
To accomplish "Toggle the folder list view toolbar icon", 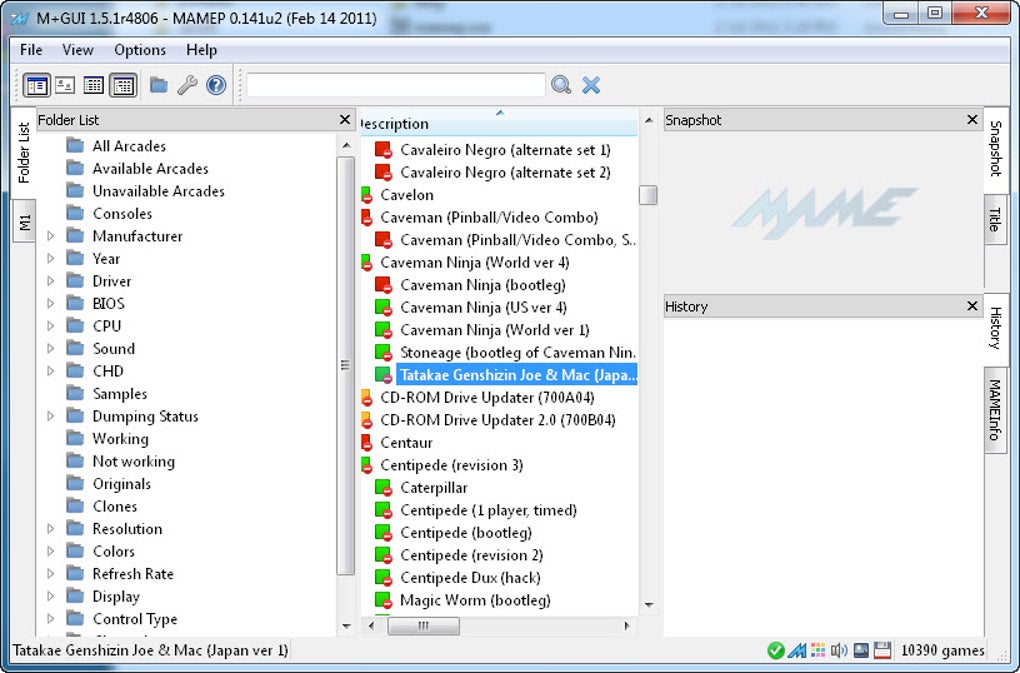I will pos(36,85).
